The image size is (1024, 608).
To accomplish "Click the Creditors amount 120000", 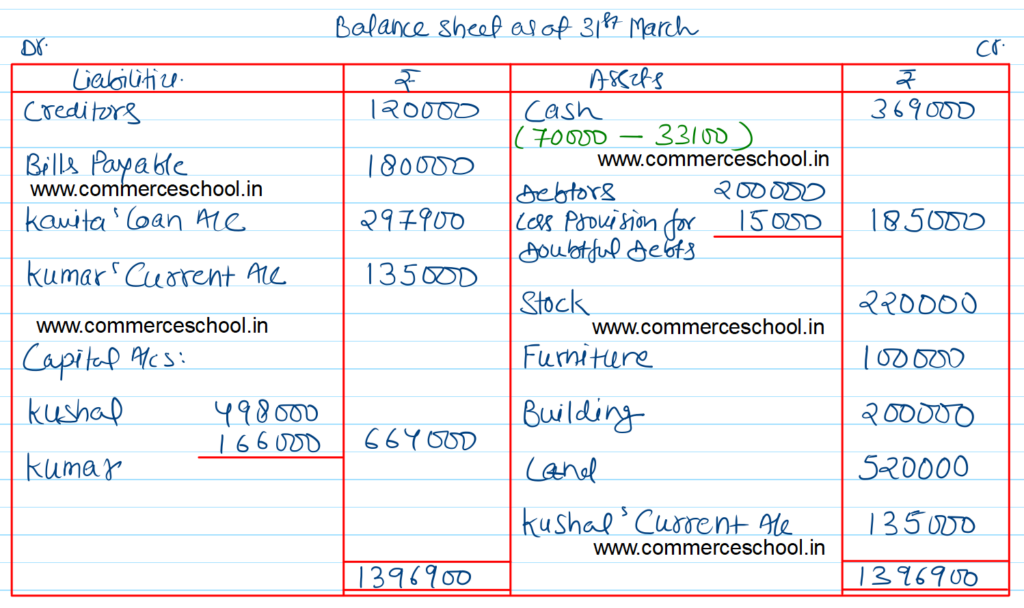I will tap(424, 110).
